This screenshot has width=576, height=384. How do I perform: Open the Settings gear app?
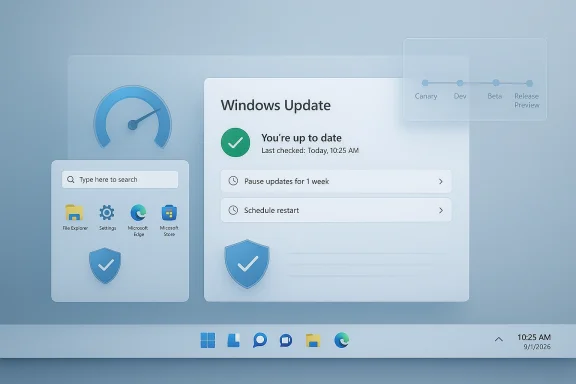[x=107, y=213]
